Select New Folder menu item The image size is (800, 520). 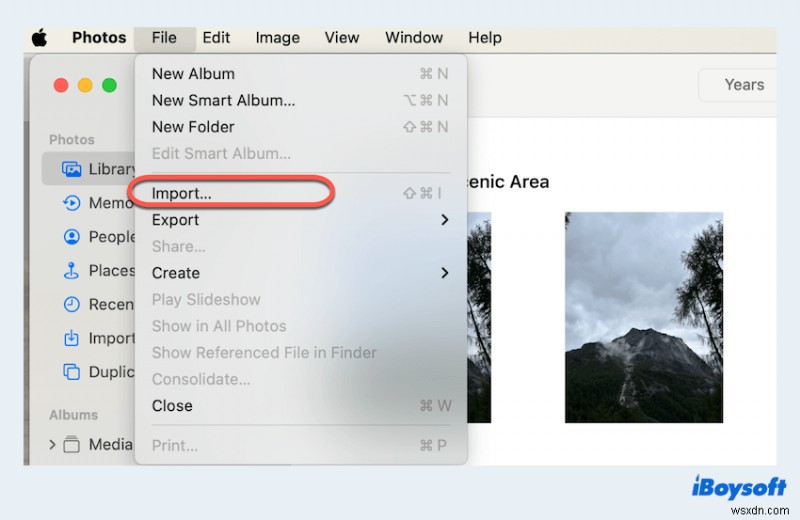[301, 127]
